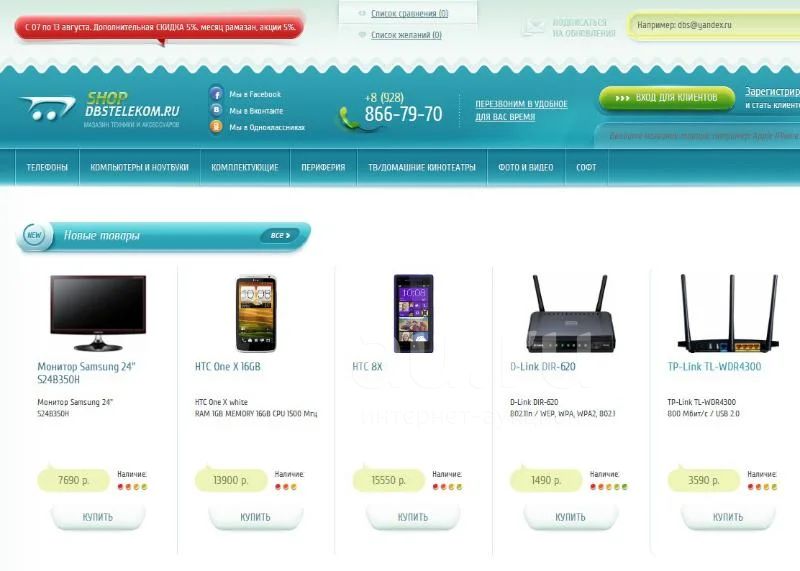Screen dimensions: 800x571
Task: Focus the email subscription input field
Action: point(715,24)
